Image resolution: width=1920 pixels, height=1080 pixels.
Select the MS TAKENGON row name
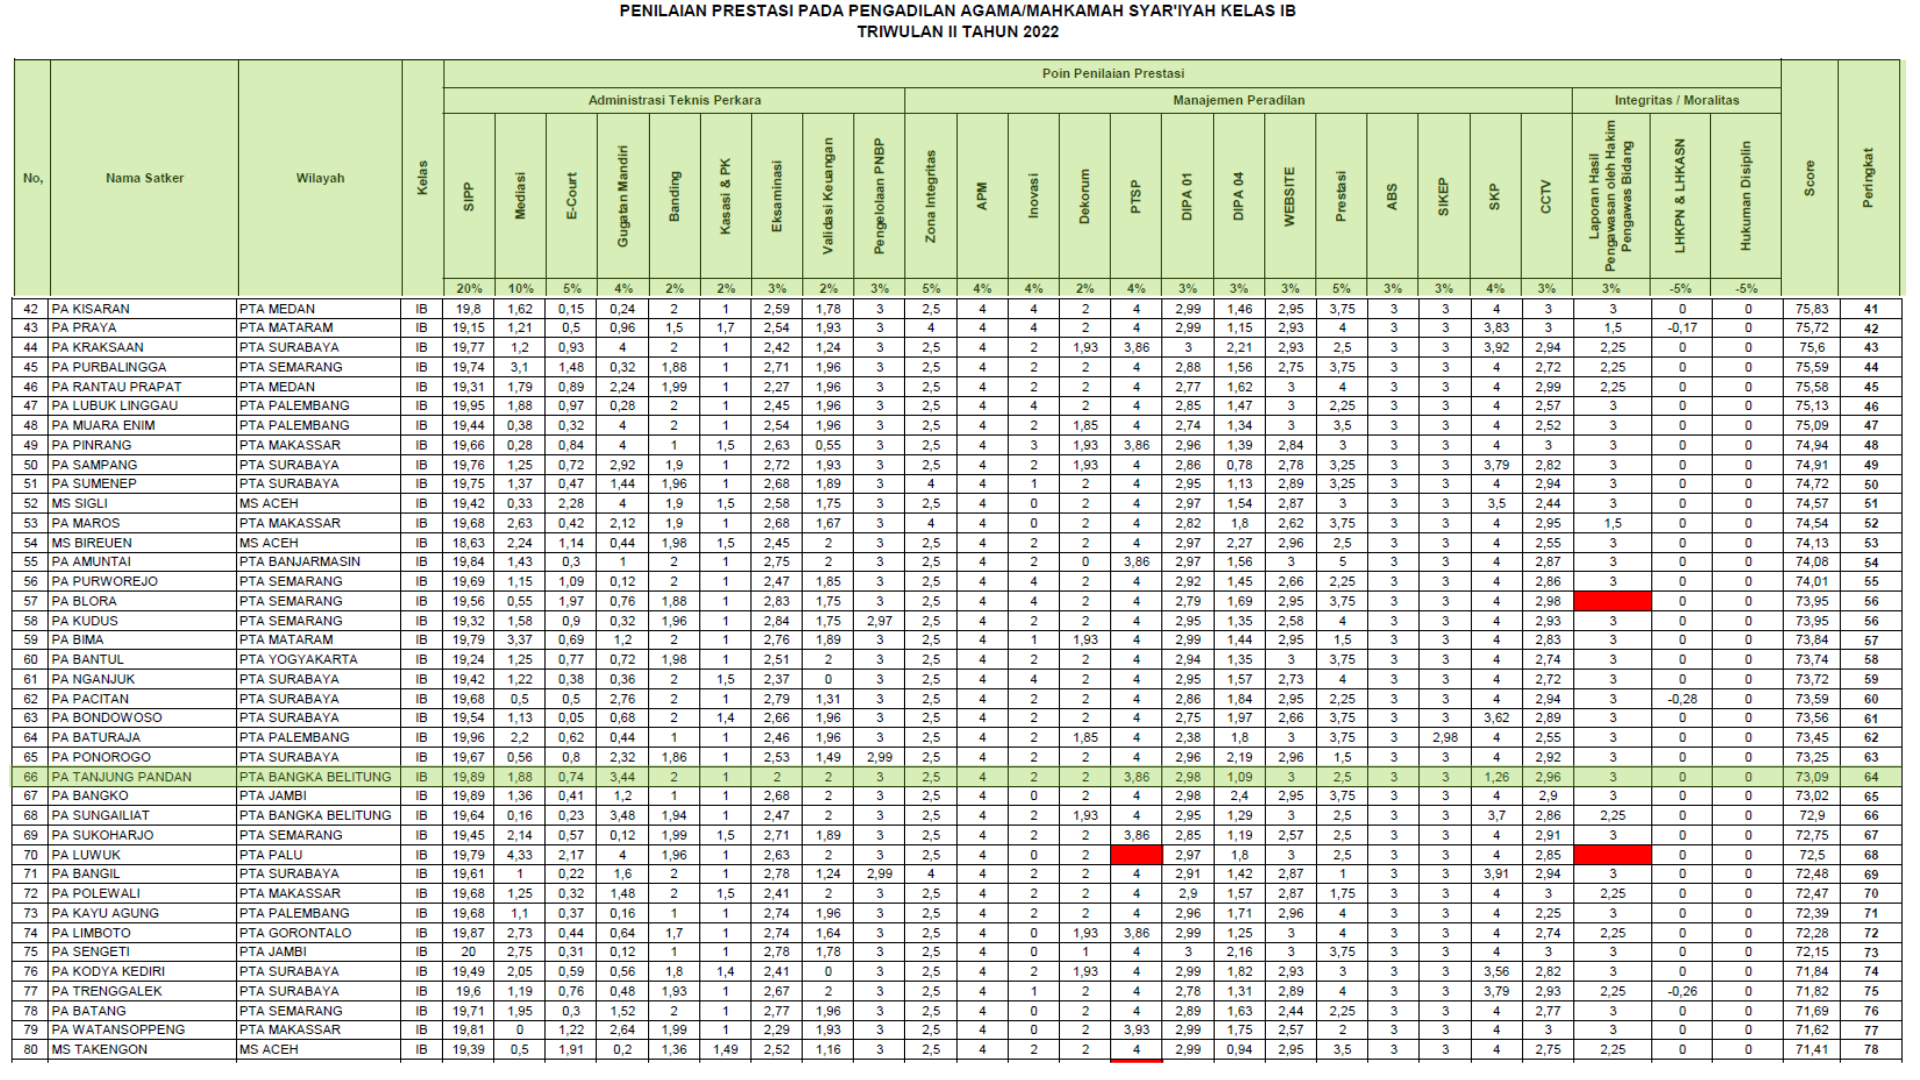point(99,1049)
